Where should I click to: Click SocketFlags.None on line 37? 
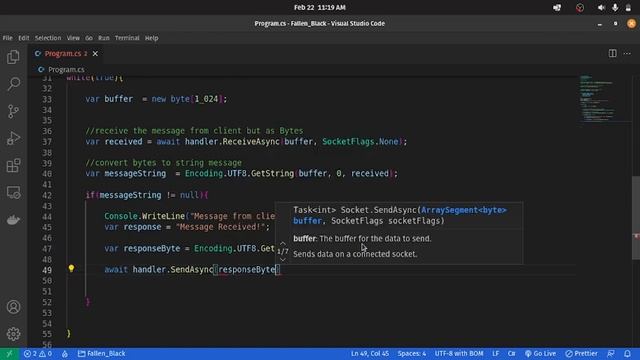(x=360, y=142)
